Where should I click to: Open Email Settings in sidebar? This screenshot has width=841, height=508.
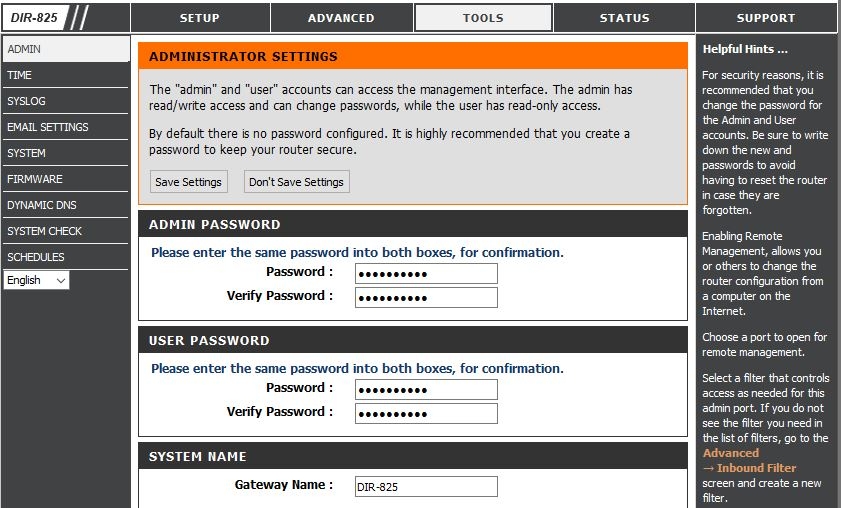[x=47, y=127]
